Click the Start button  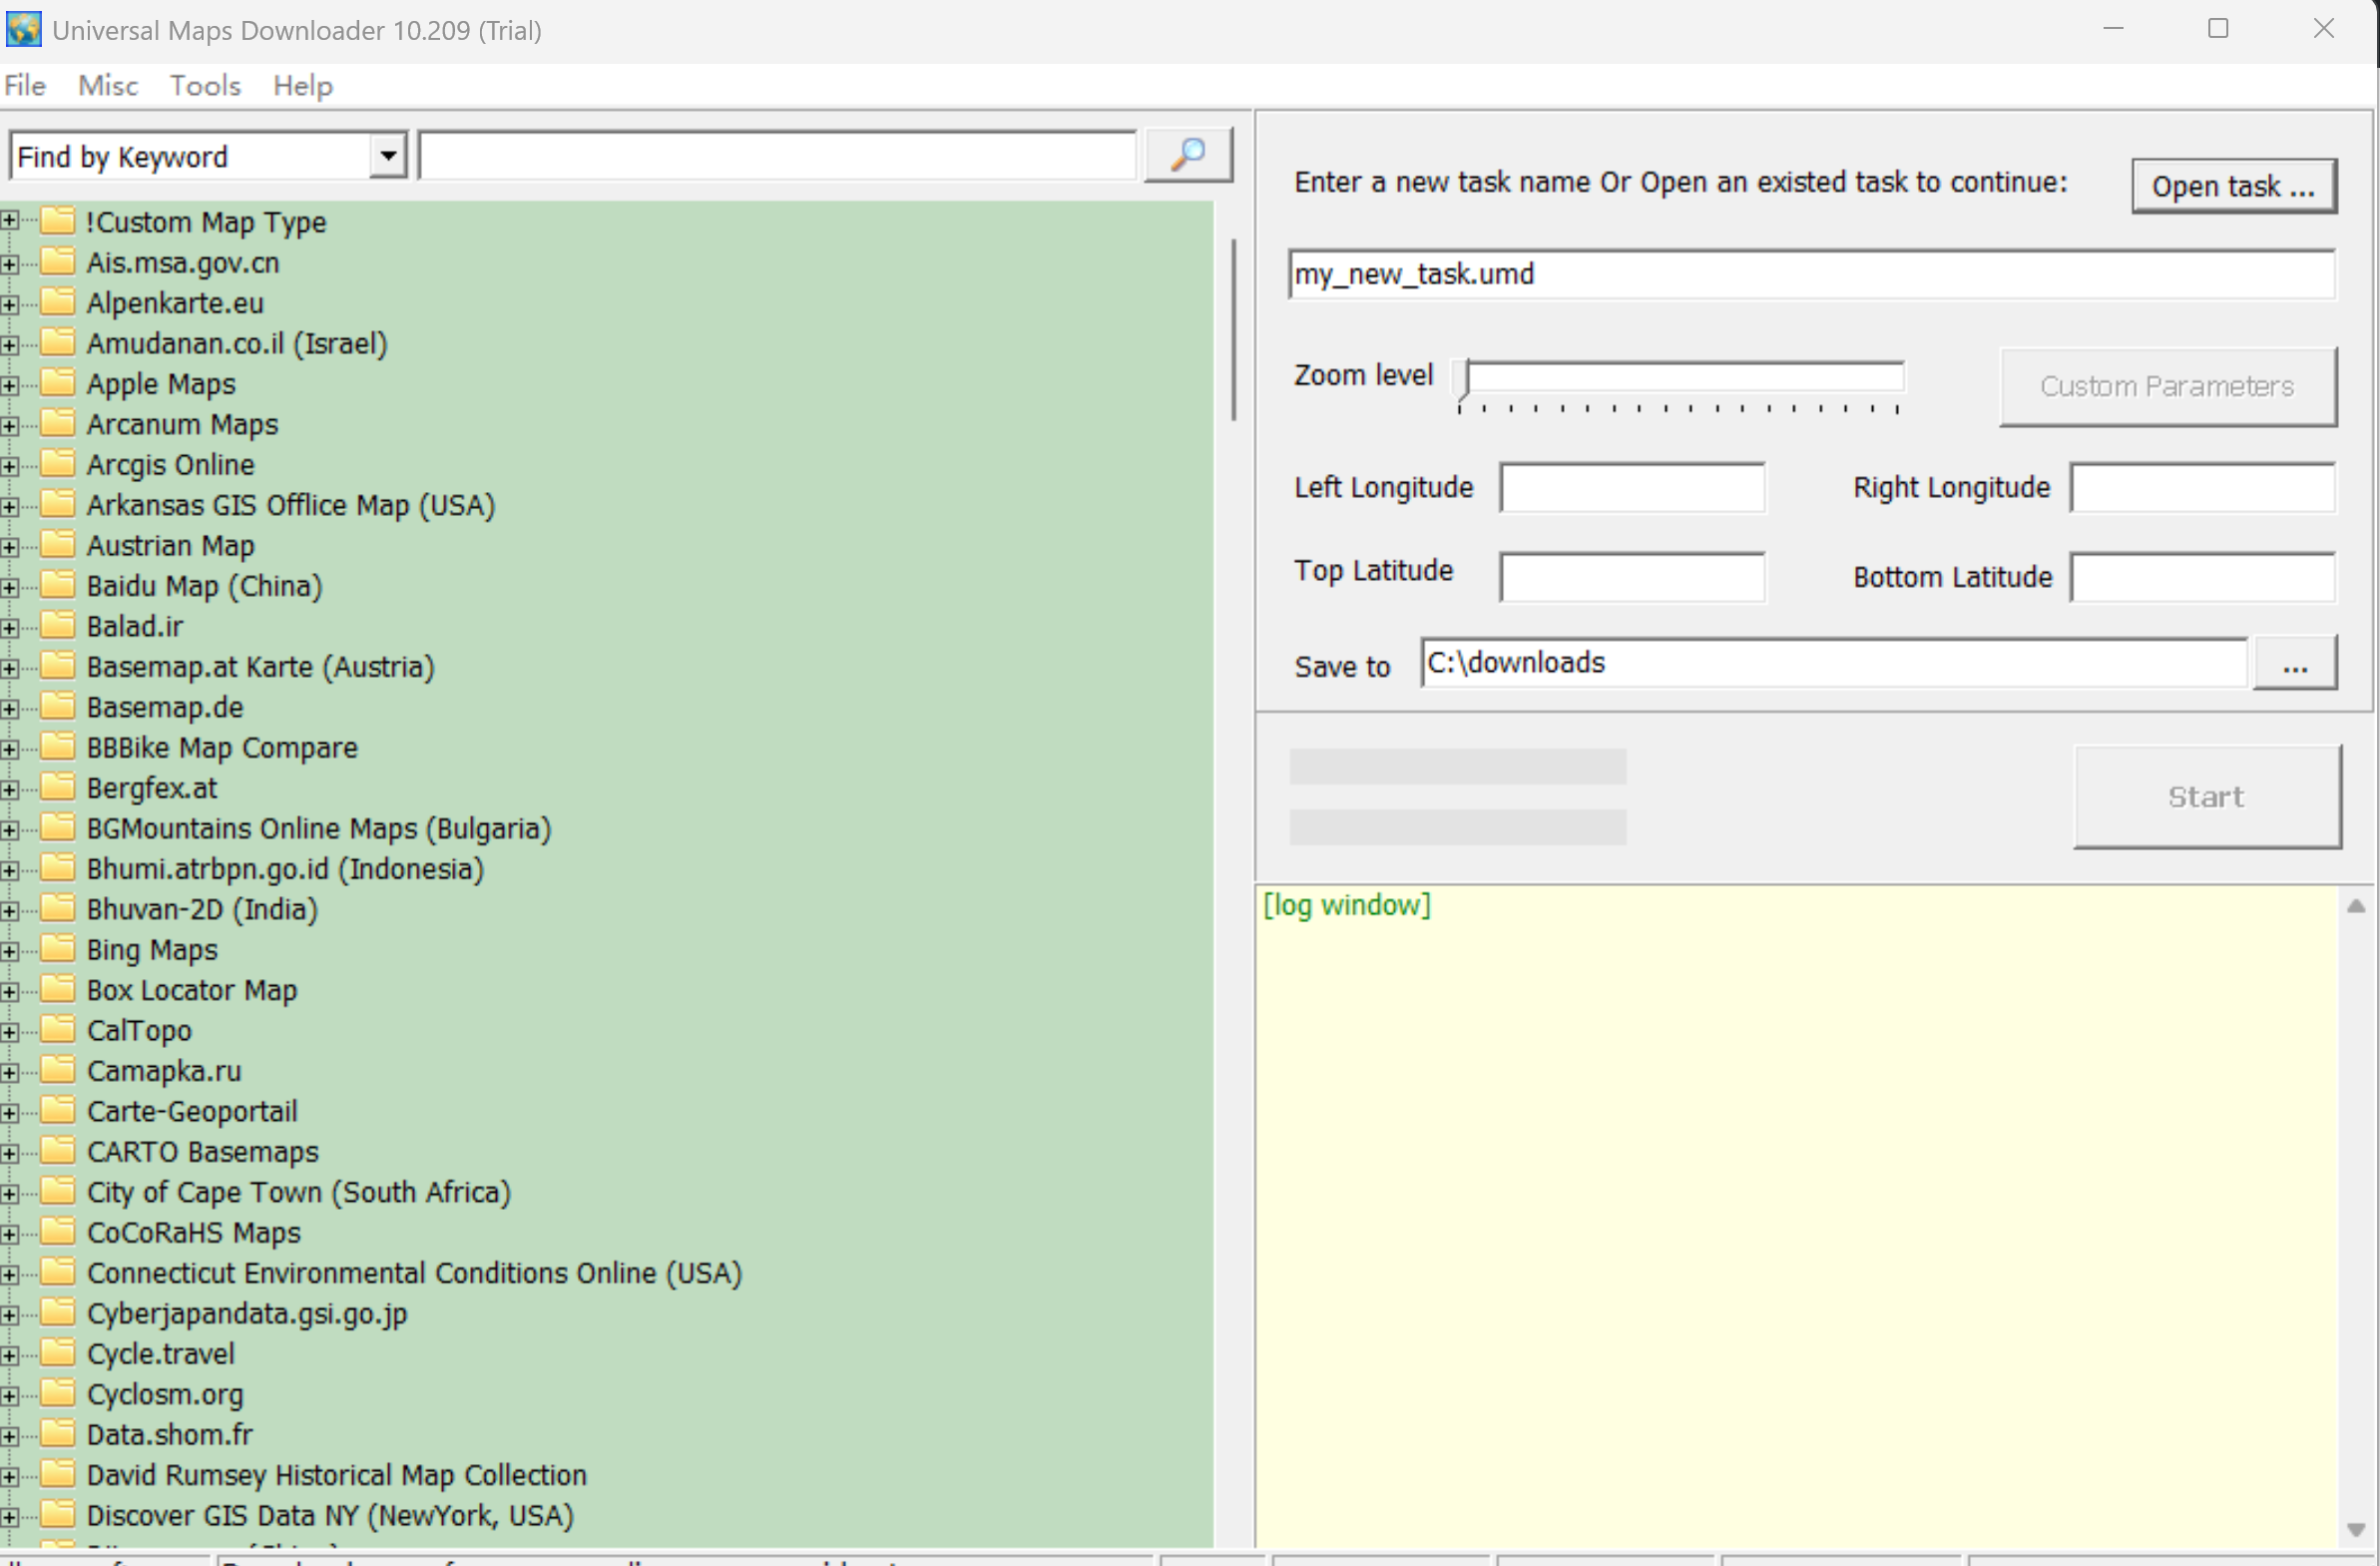tap(2207, 796)
